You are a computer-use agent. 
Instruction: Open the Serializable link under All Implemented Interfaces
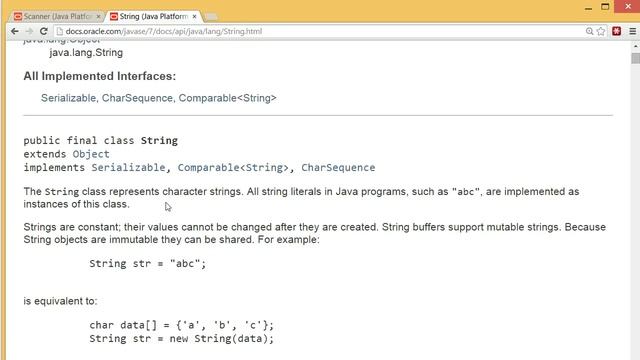68,98
